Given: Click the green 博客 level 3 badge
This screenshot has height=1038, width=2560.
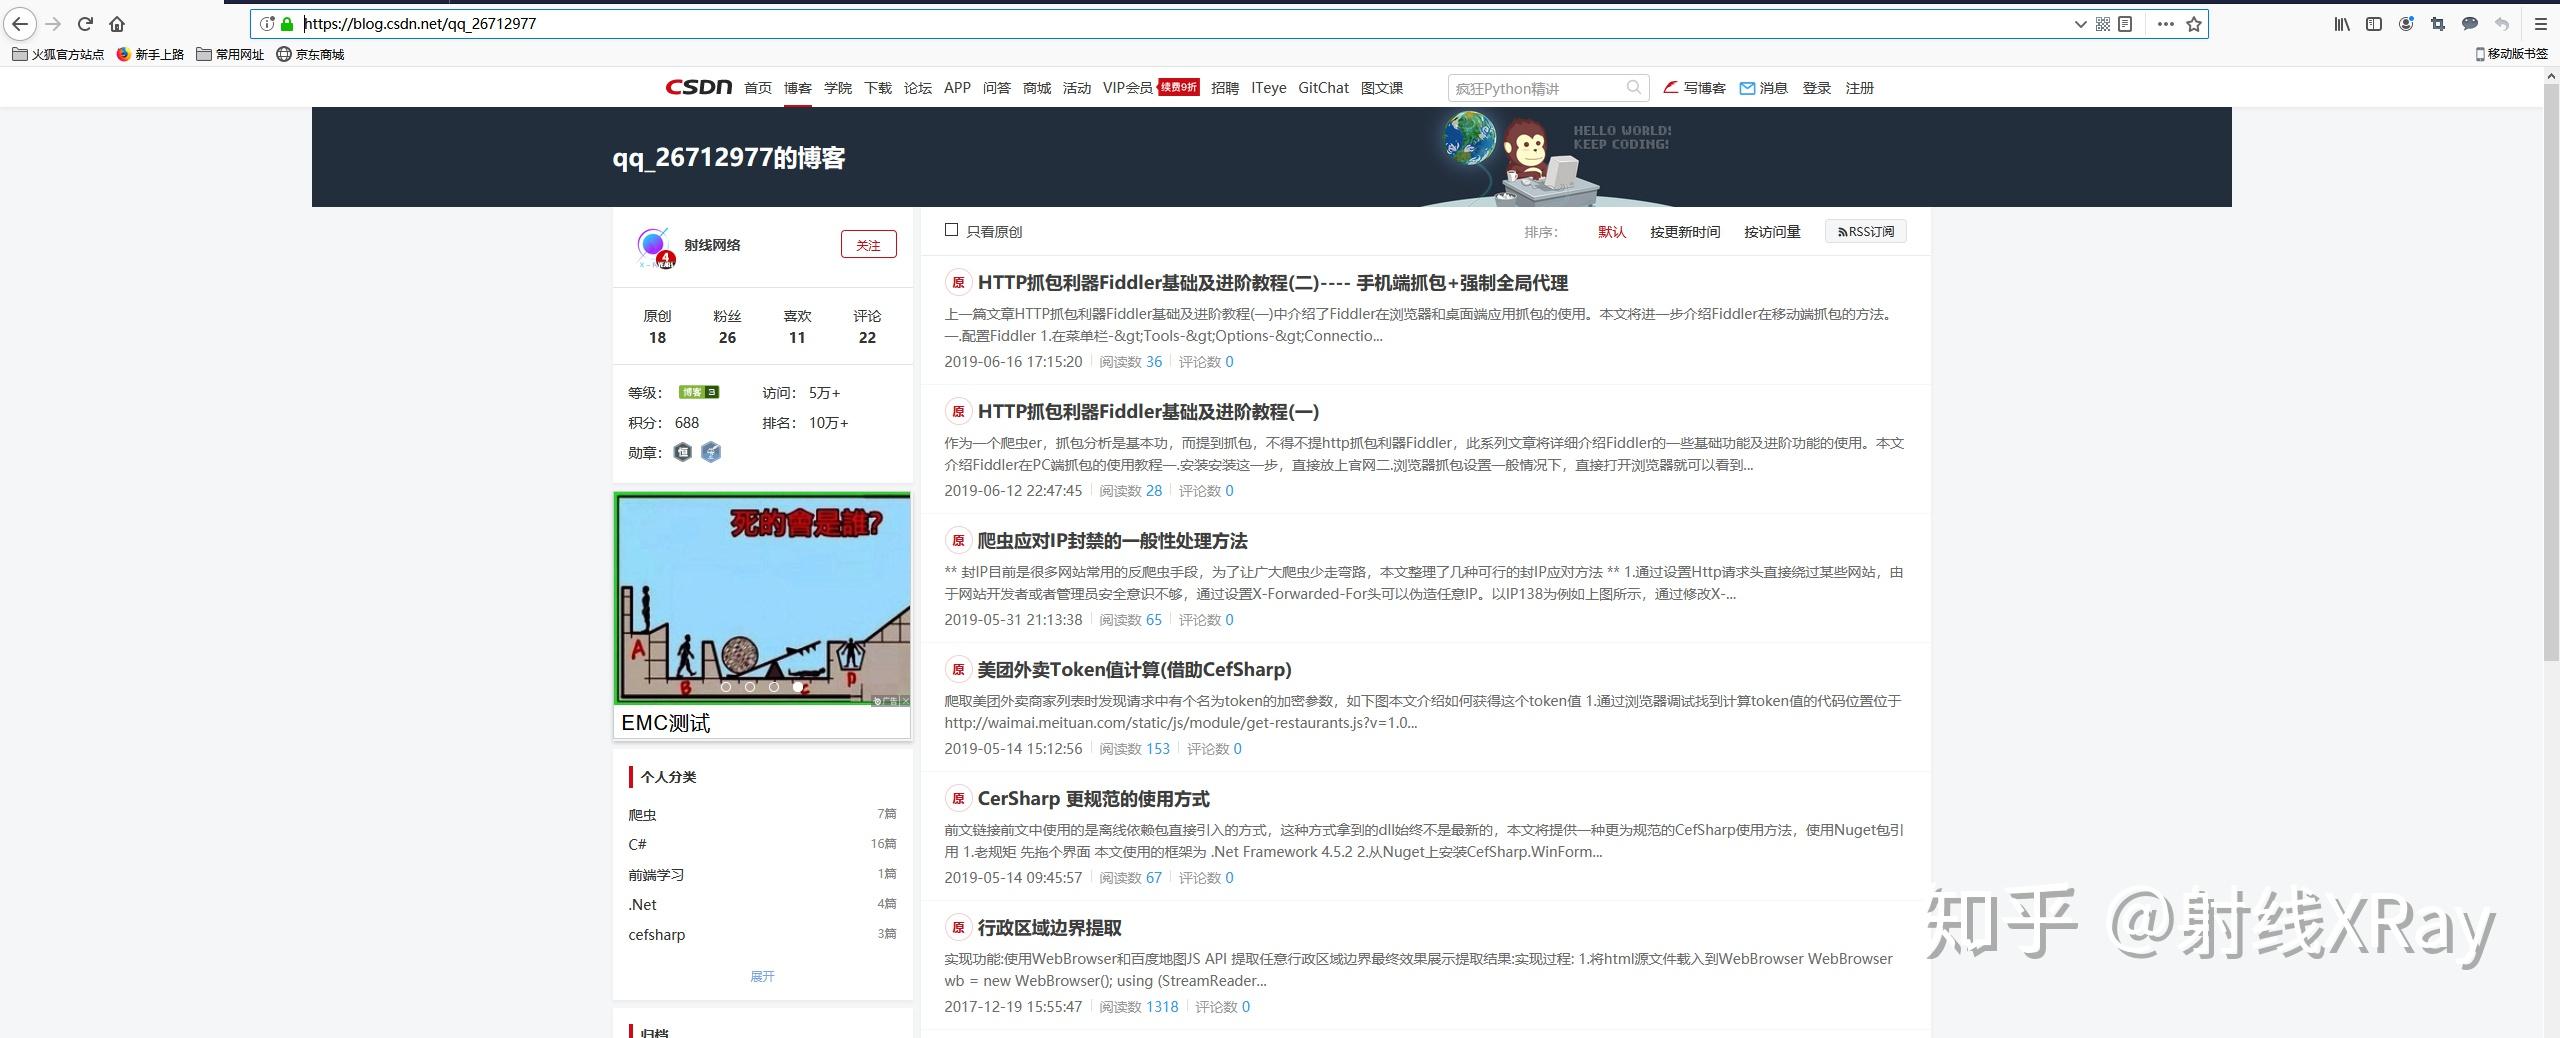Looking at the screenshot, I should click(x=697, y=392).
